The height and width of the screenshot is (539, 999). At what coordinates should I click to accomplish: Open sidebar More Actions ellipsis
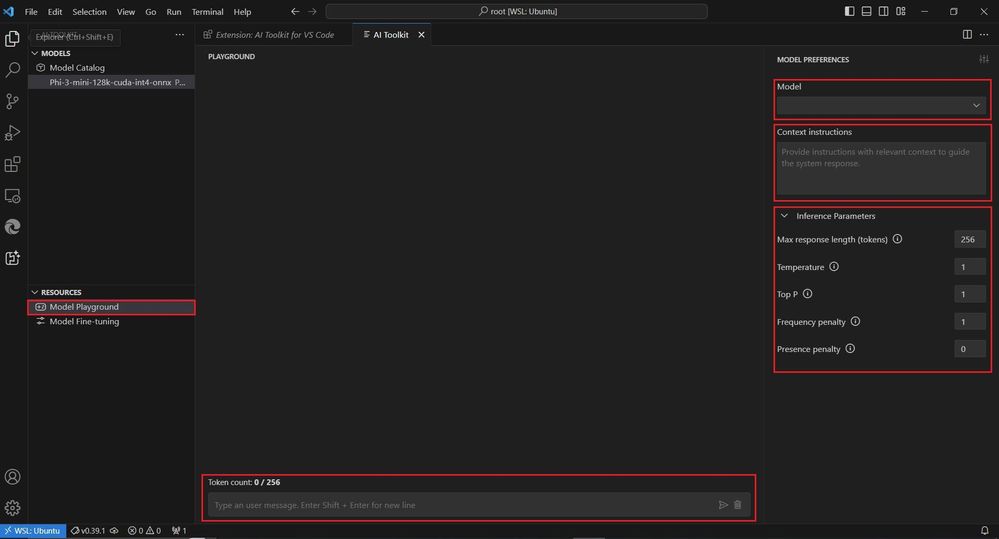[180, 35]
